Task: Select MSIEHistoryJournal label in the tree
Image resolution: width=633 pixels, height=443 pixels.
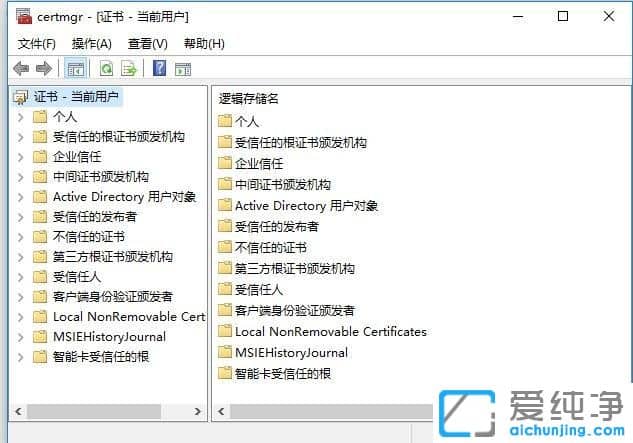Action: (x=109, y=337)
